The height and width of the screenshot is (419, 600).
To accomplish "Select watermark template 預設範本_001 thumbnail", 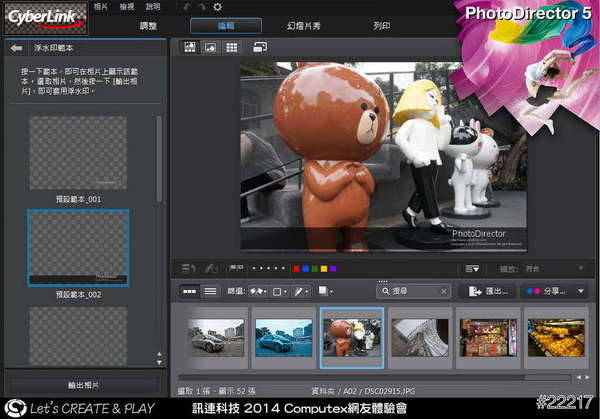I will point(78,153).
